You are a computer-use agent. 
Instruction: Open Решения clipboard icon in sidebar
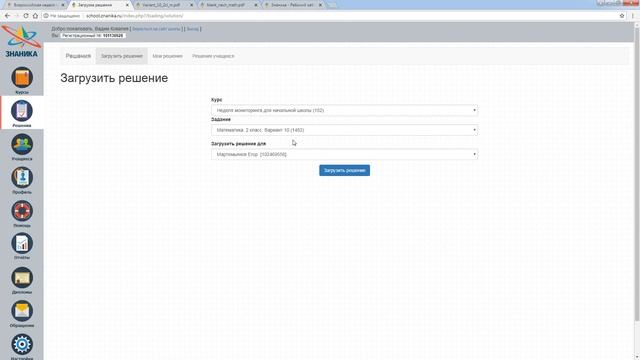22,111
